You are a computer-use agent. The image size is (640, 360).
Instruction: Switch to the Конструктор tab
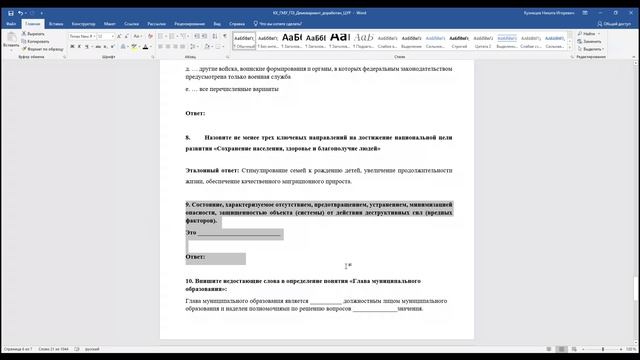[x=83, y=24]
